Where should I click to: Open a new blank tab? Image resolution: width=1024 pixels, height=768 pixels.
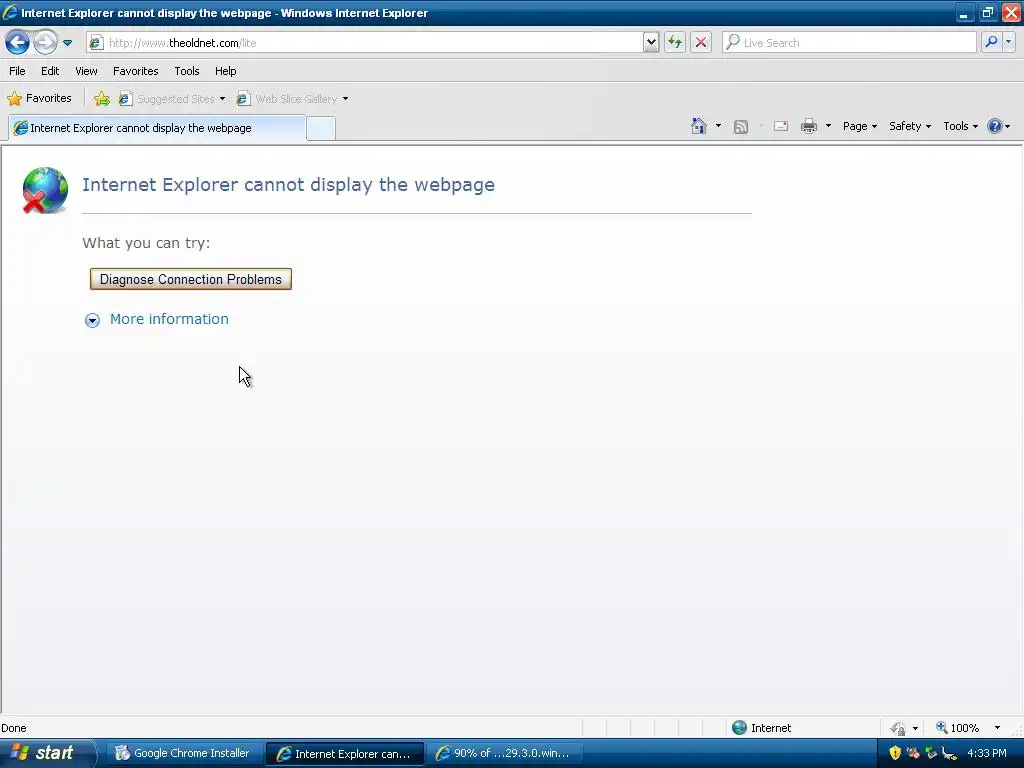(x=321, y=129)
